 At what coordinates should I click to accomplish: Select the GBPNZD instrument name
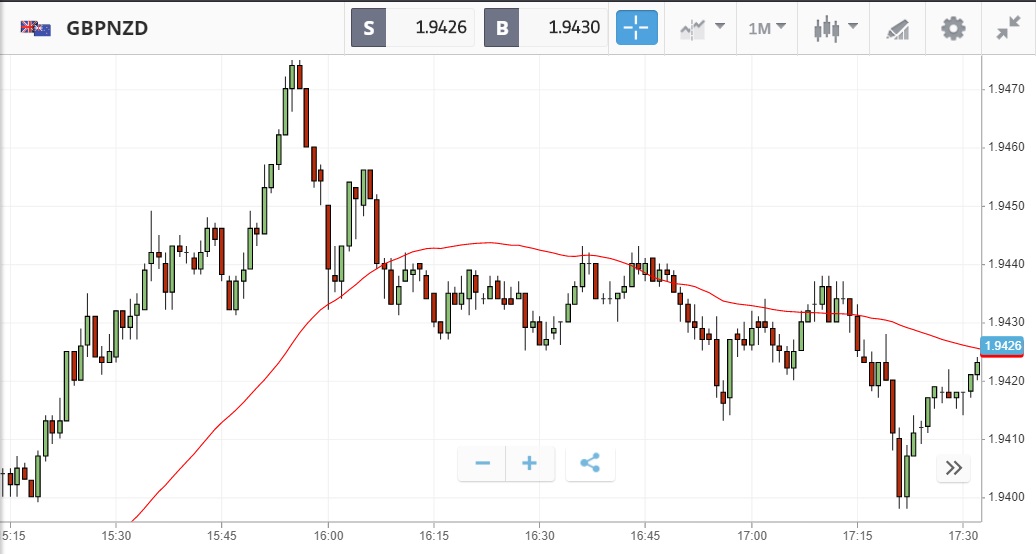[x=107, y=28]
